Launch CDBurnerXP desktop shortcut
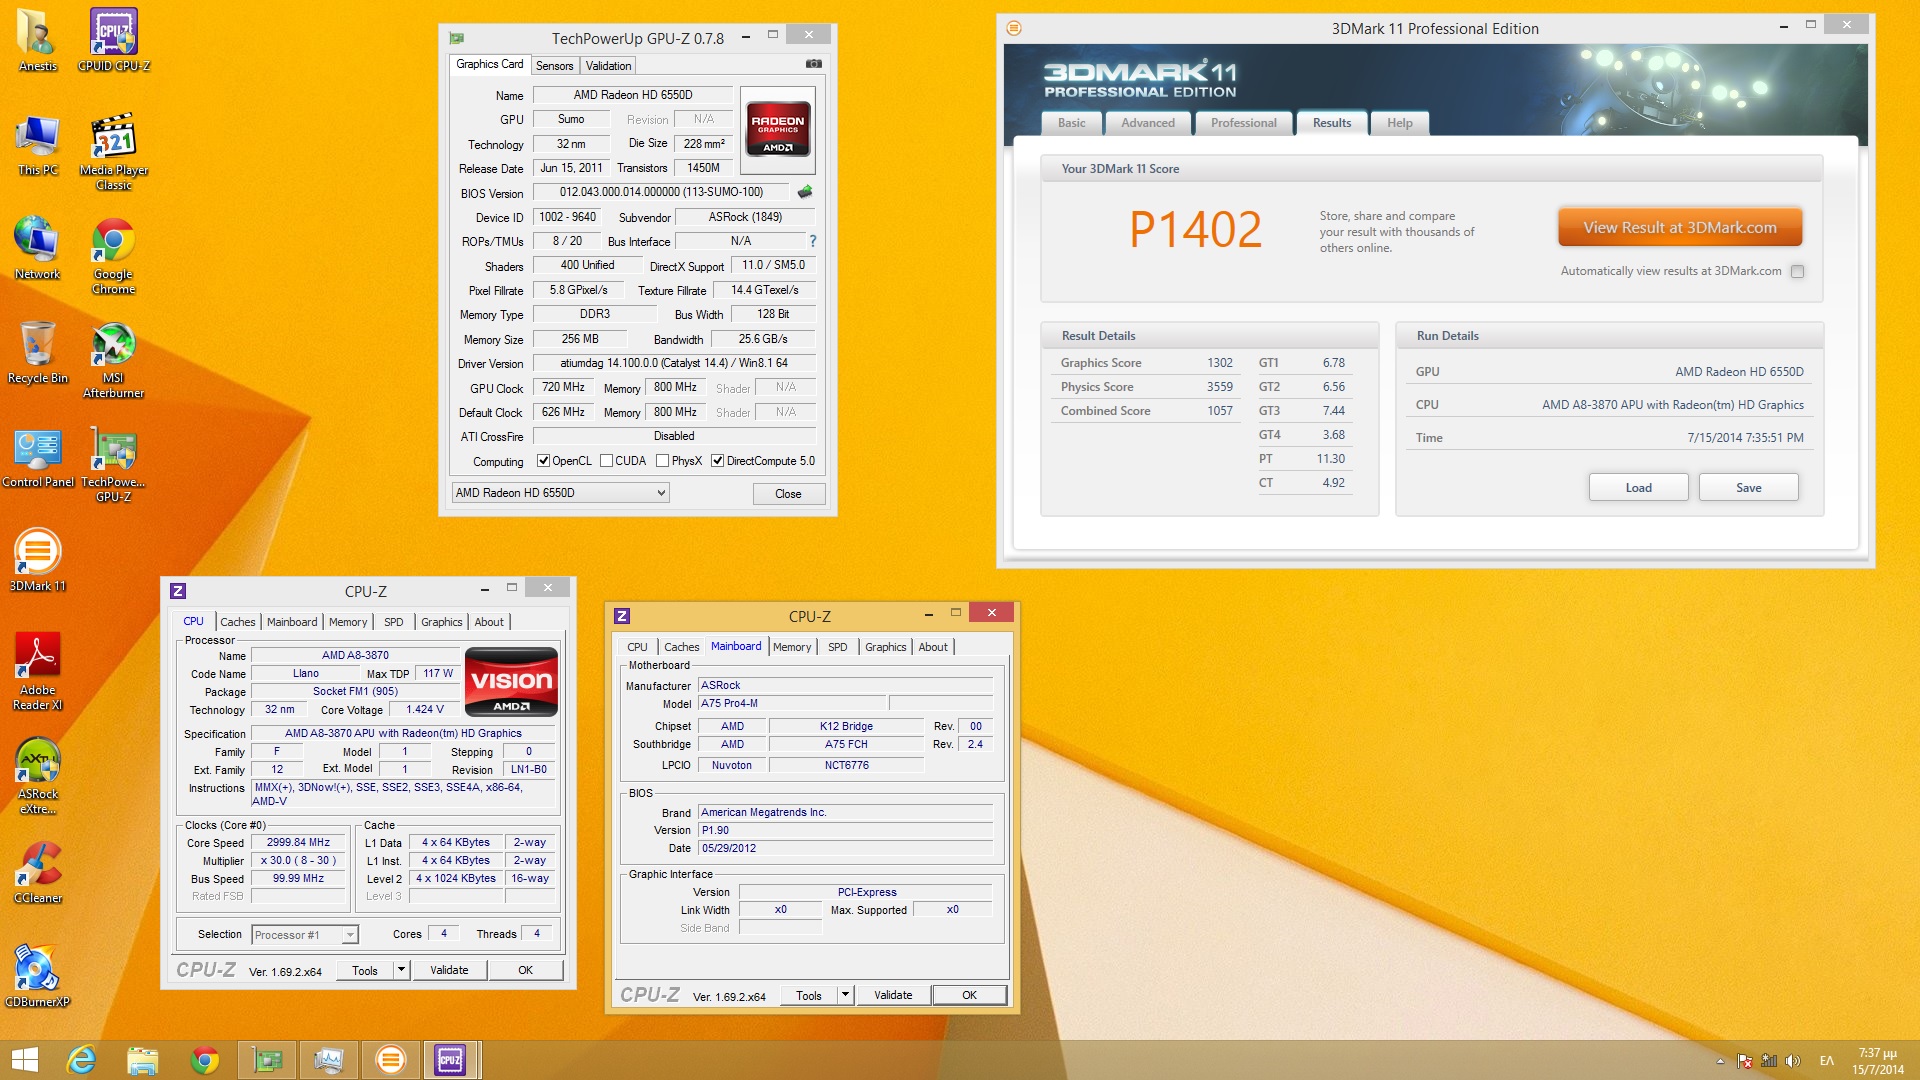 click(38, 976)
